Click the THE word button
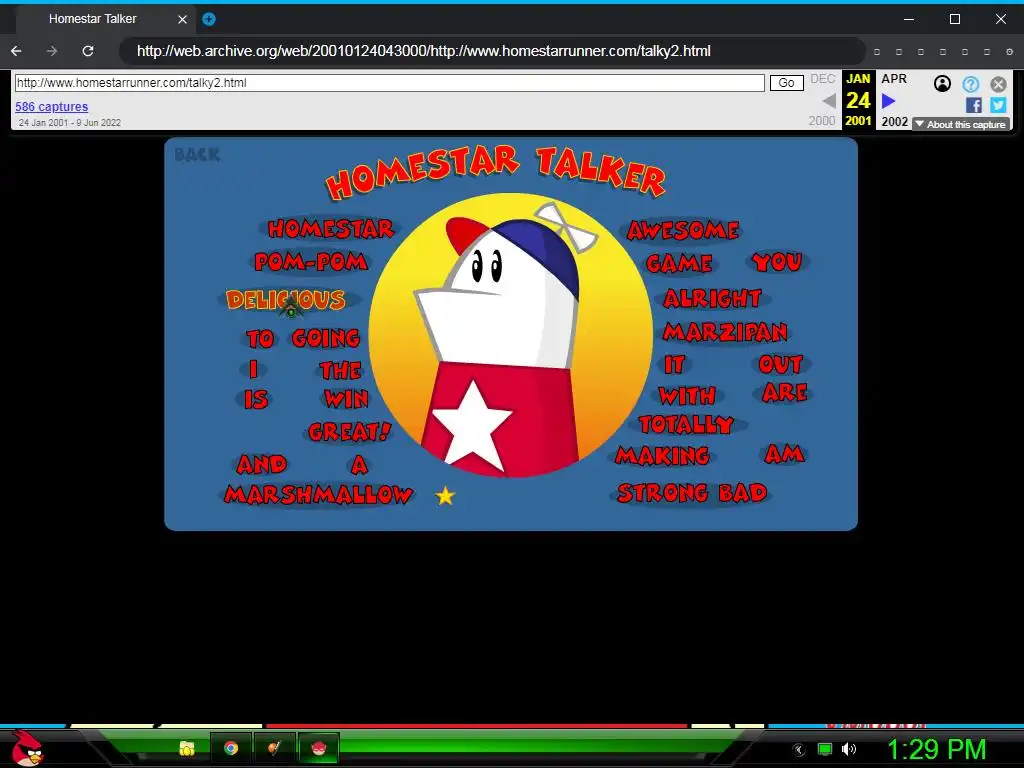Viewport: 1024px width, 768px height. click(340, 371)
